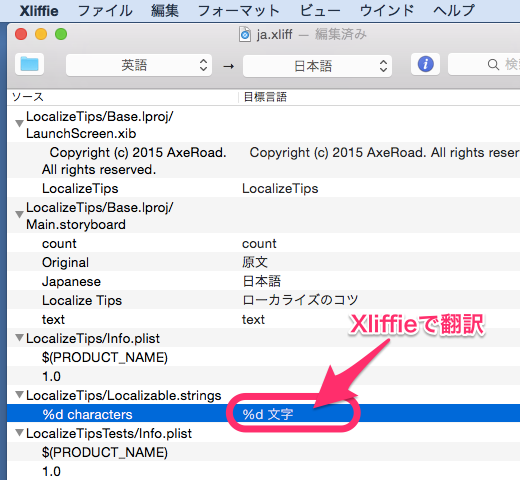Select $(PRODUCT_NAME) under LocalizeTipsTests/Info.plist

pyautogui.click(x=105, y=452)
